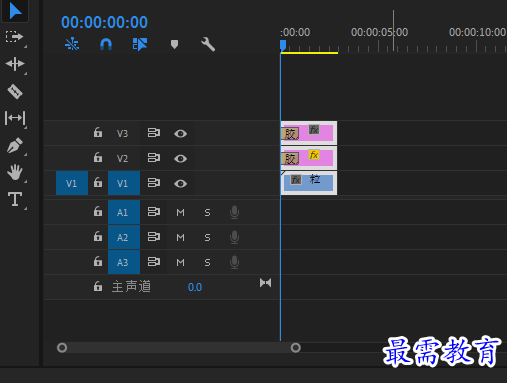507x383 pixels.
Task: Click time ruler at 00:00:10:00
Action: click(477, 32)
